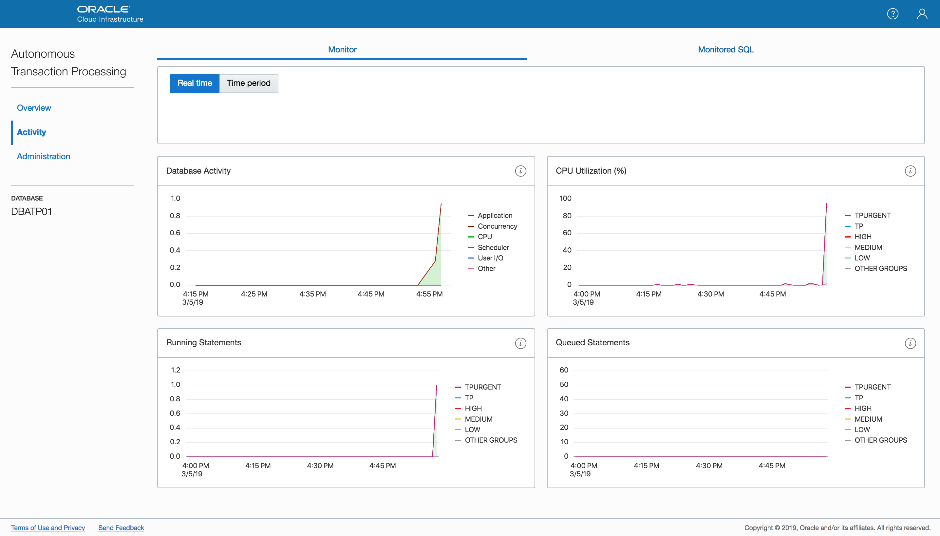Open Administration in the sidebar

[x=44, y=156]
